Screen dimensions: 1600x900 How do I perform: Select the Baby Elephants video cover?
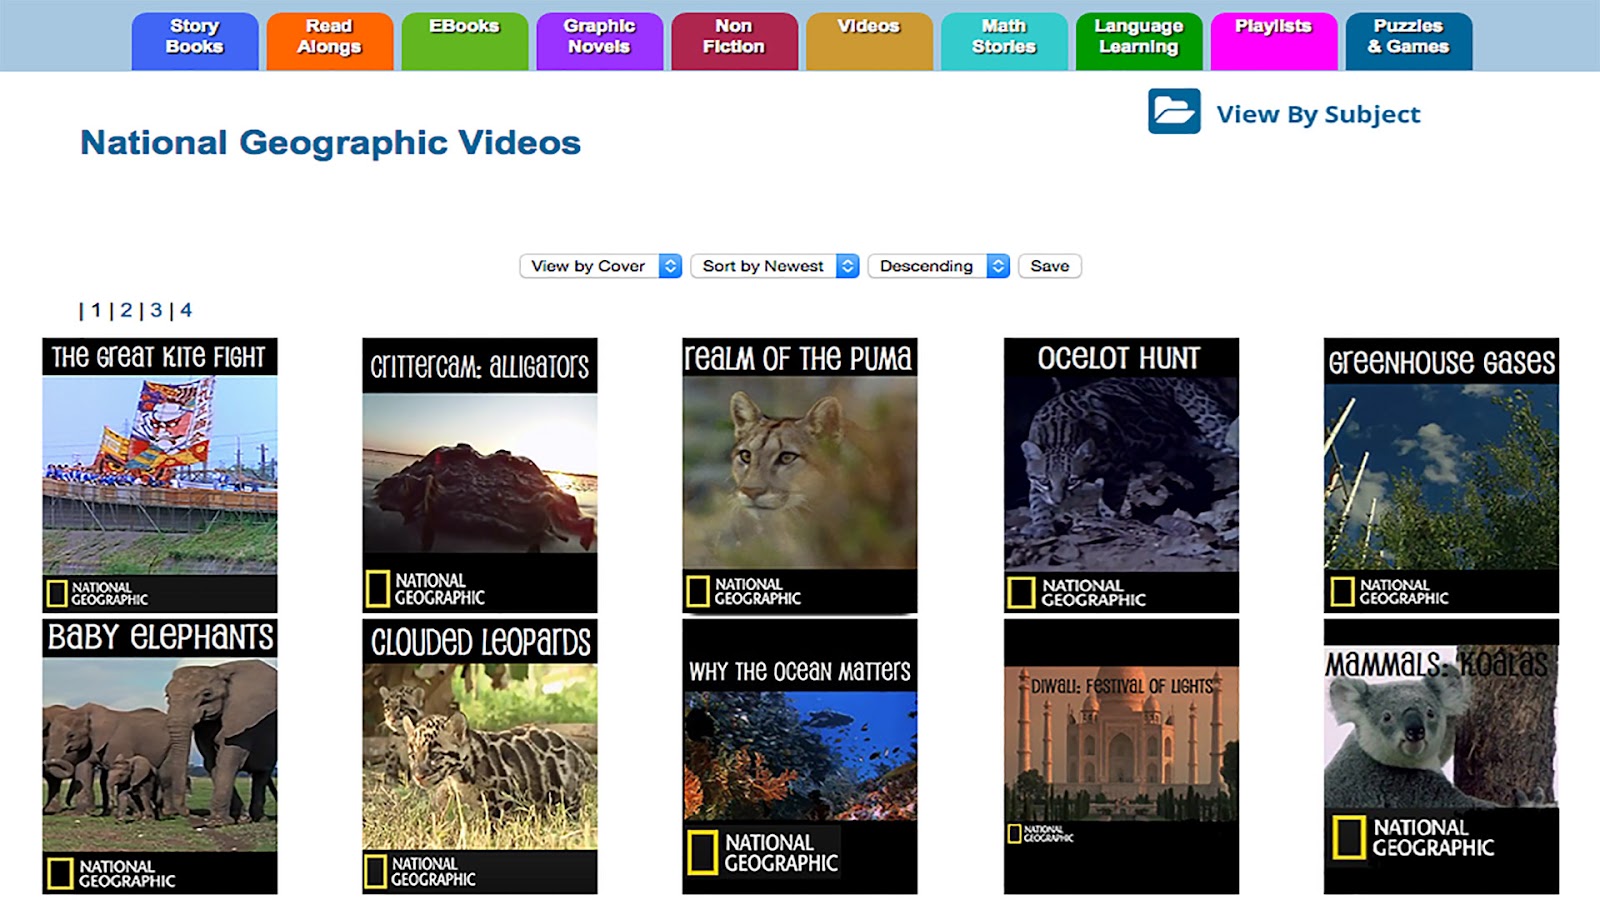point(160,756)
